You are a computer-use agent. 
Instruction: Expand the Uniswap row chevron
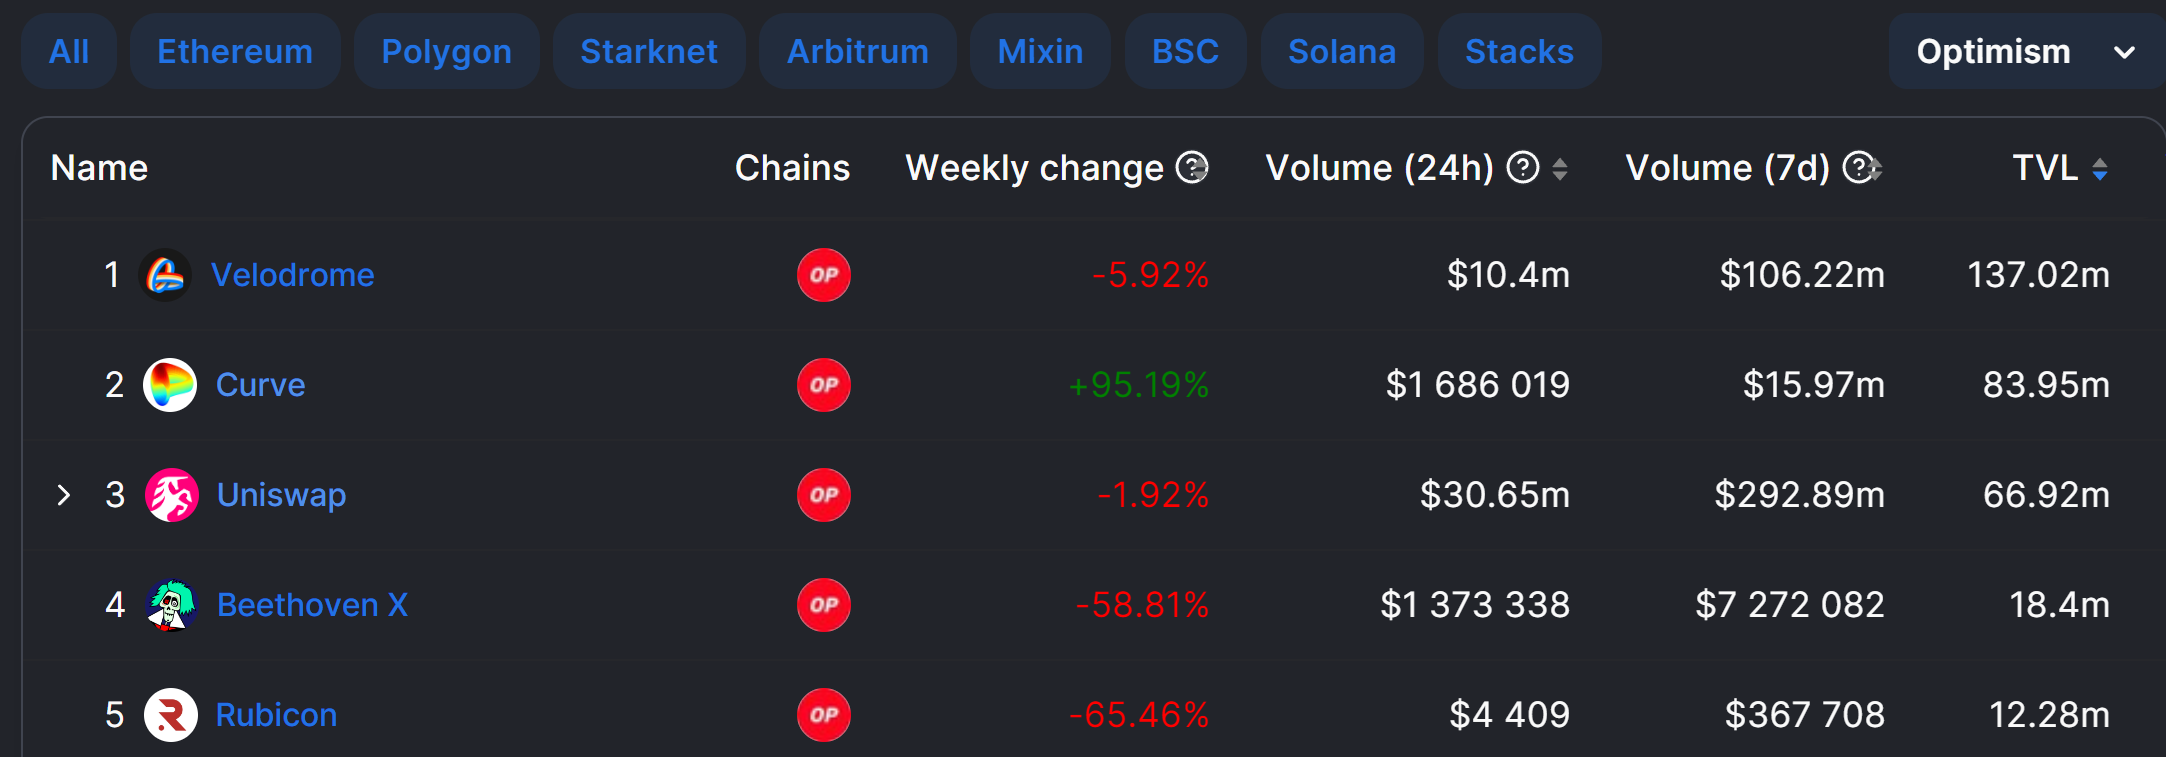[64, 495]
